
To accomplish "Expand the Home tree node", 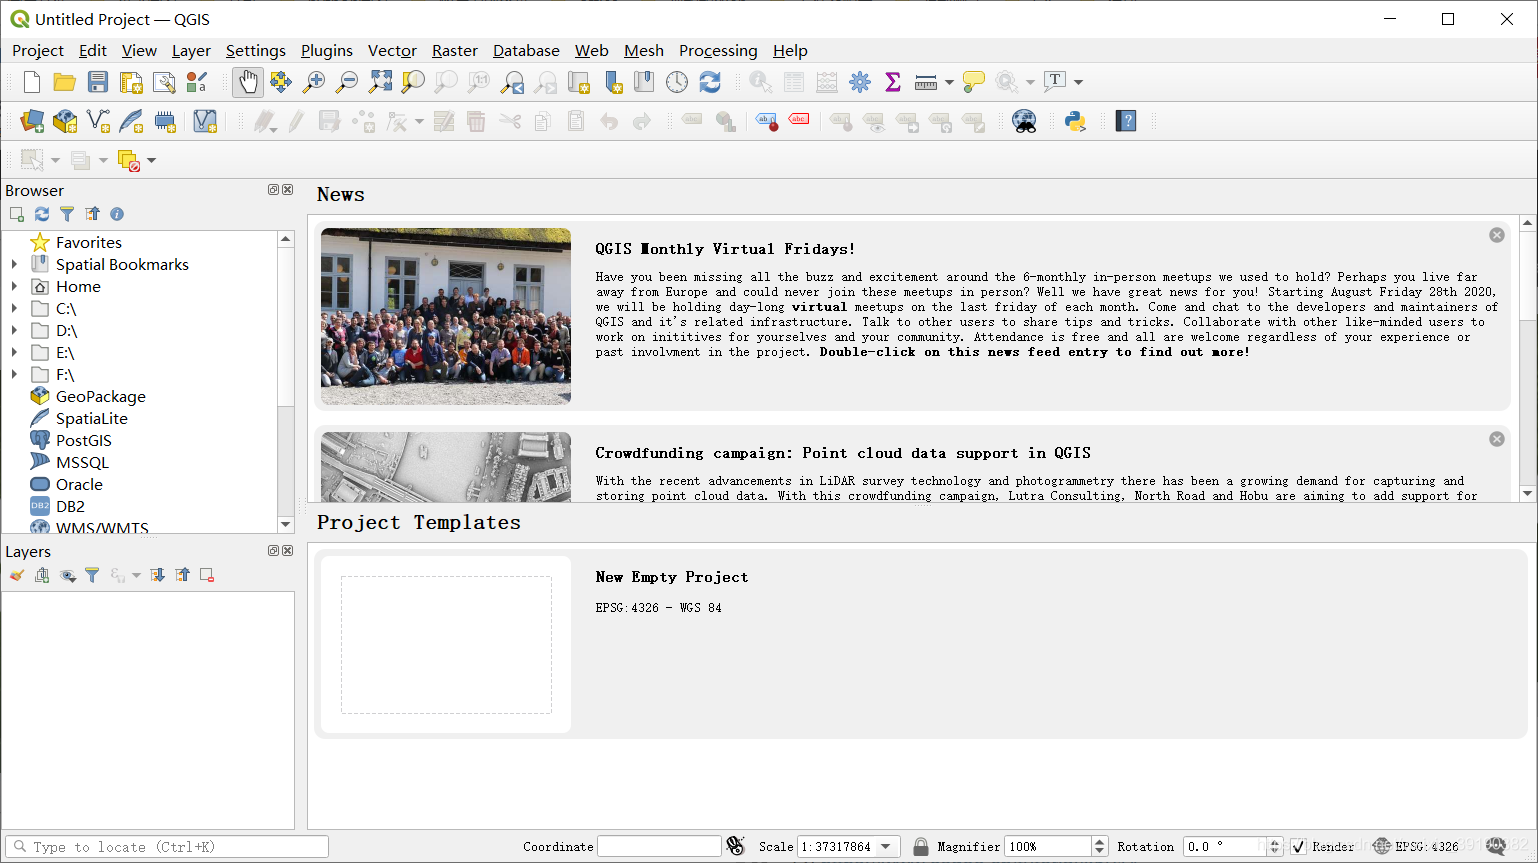I will tap(14, 286).
